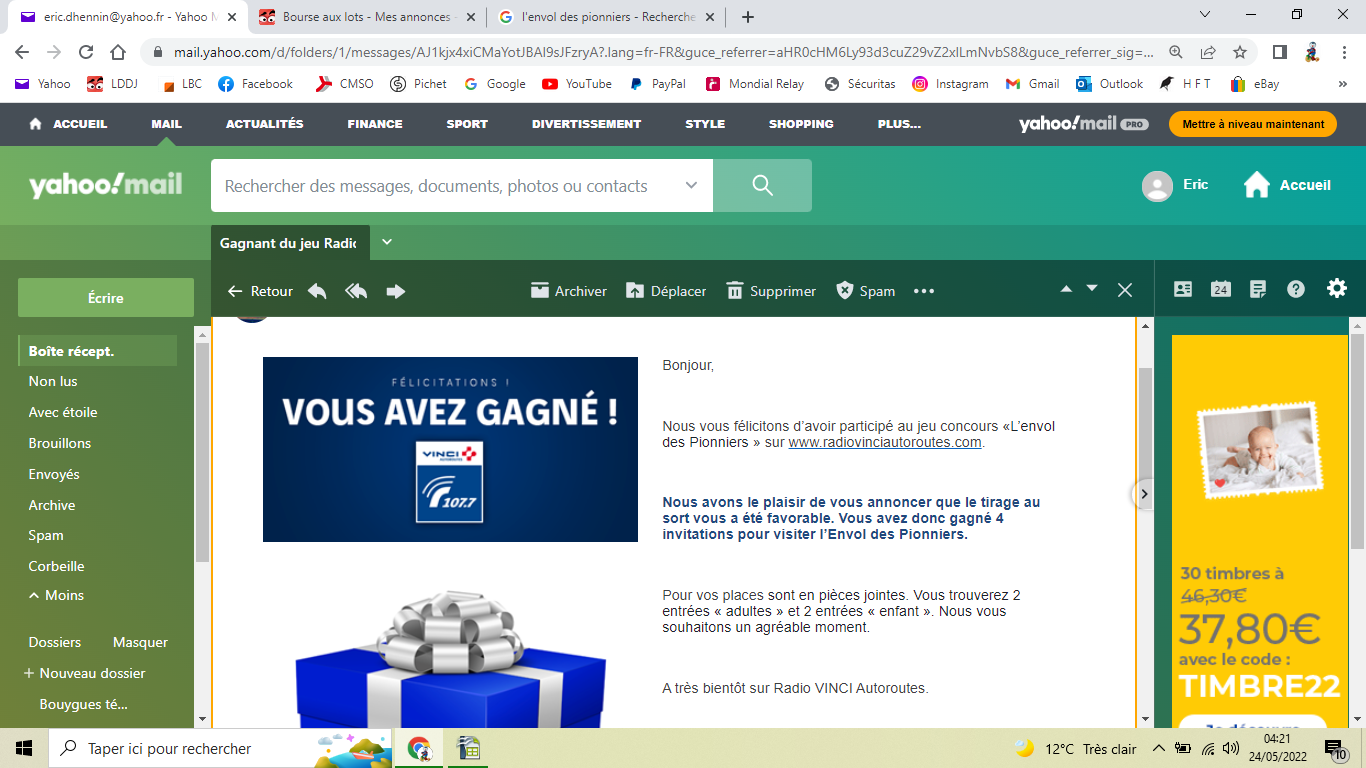Click the Chrome taskbar icon

coord(419,748)
